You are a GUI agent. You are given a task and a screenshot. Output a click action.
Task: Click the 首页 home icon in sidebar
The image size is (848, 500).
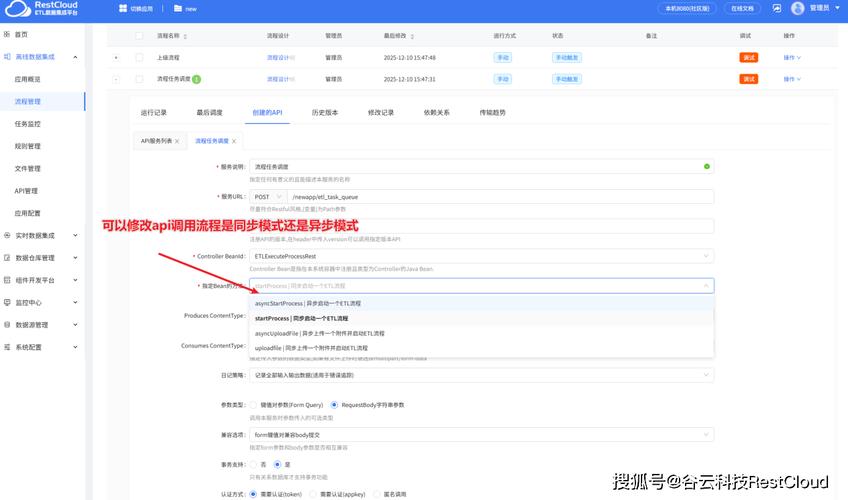pyautogui.click(x=8, y=34)
